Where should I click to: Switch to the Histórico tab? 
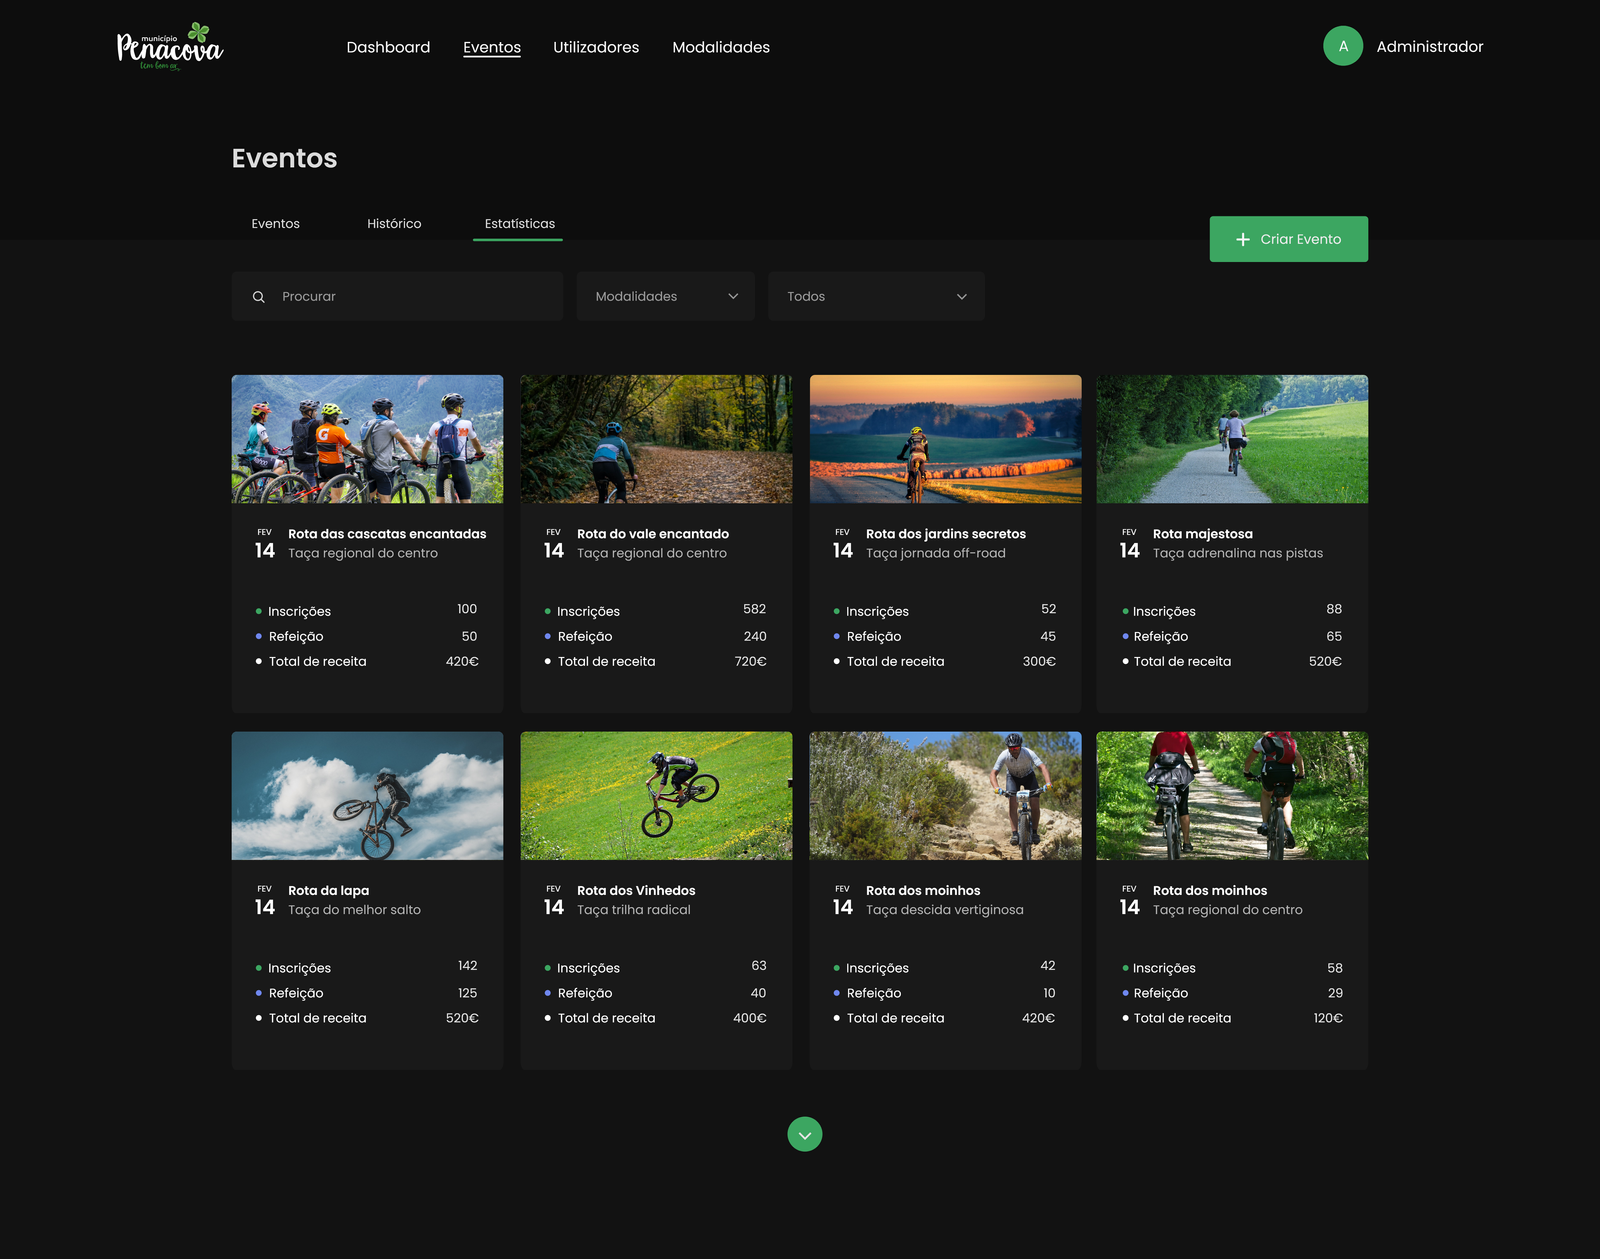[394, 224]
